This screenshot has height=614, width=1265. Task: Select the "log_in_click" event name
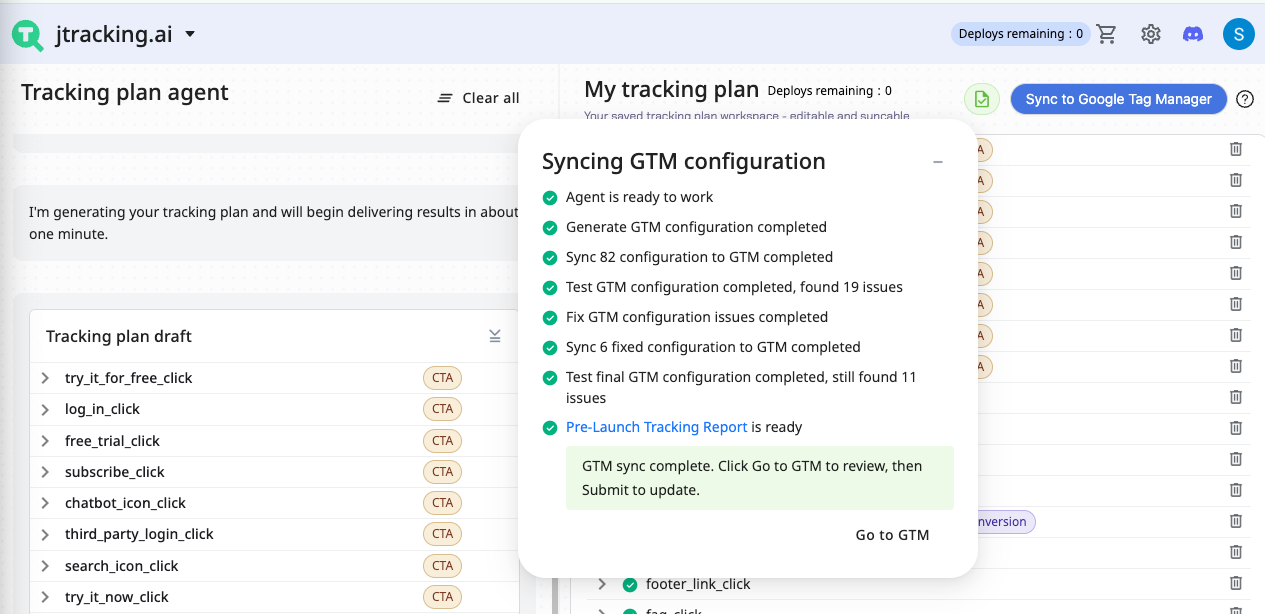point(103,409)
